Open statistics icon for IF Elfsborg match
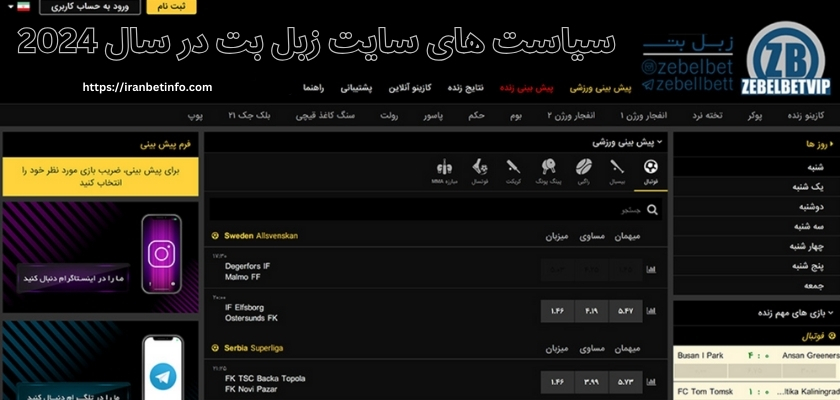The height and width of the screenshot is (400, 840). (x=652, y=311)
